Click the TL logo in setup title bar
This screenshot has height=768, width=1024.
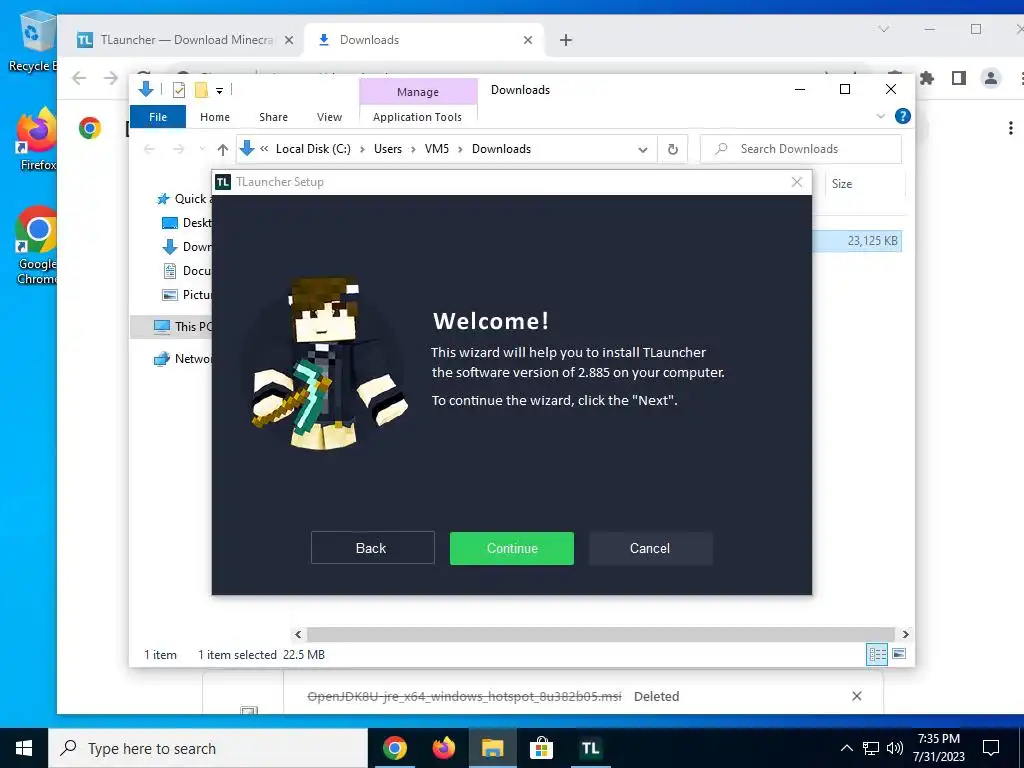pyautogui.click(x=223, y=182)
